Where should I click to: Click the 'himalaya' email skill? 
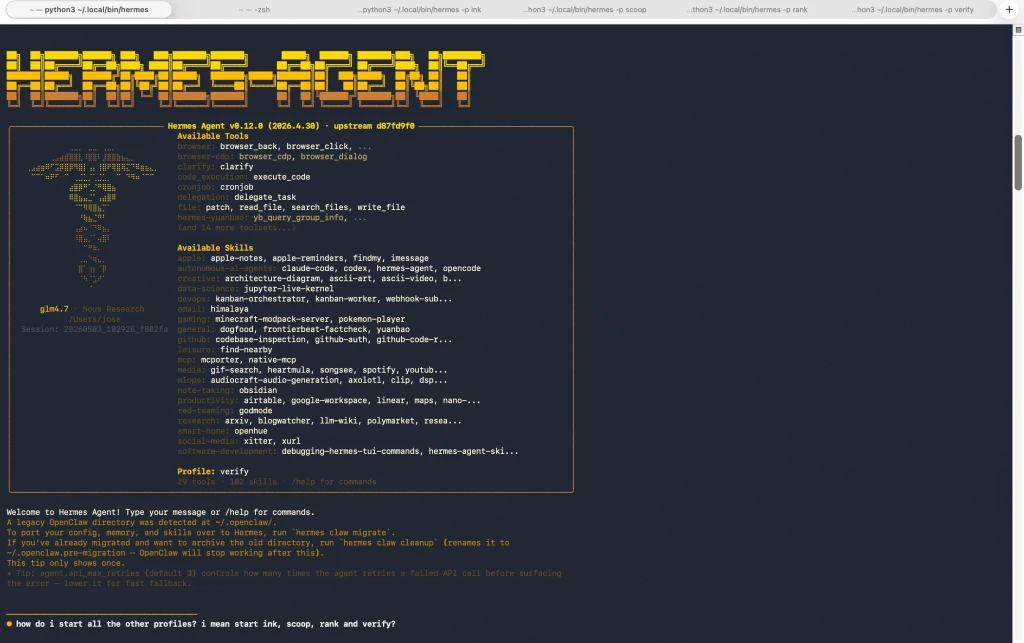(229, 309)
